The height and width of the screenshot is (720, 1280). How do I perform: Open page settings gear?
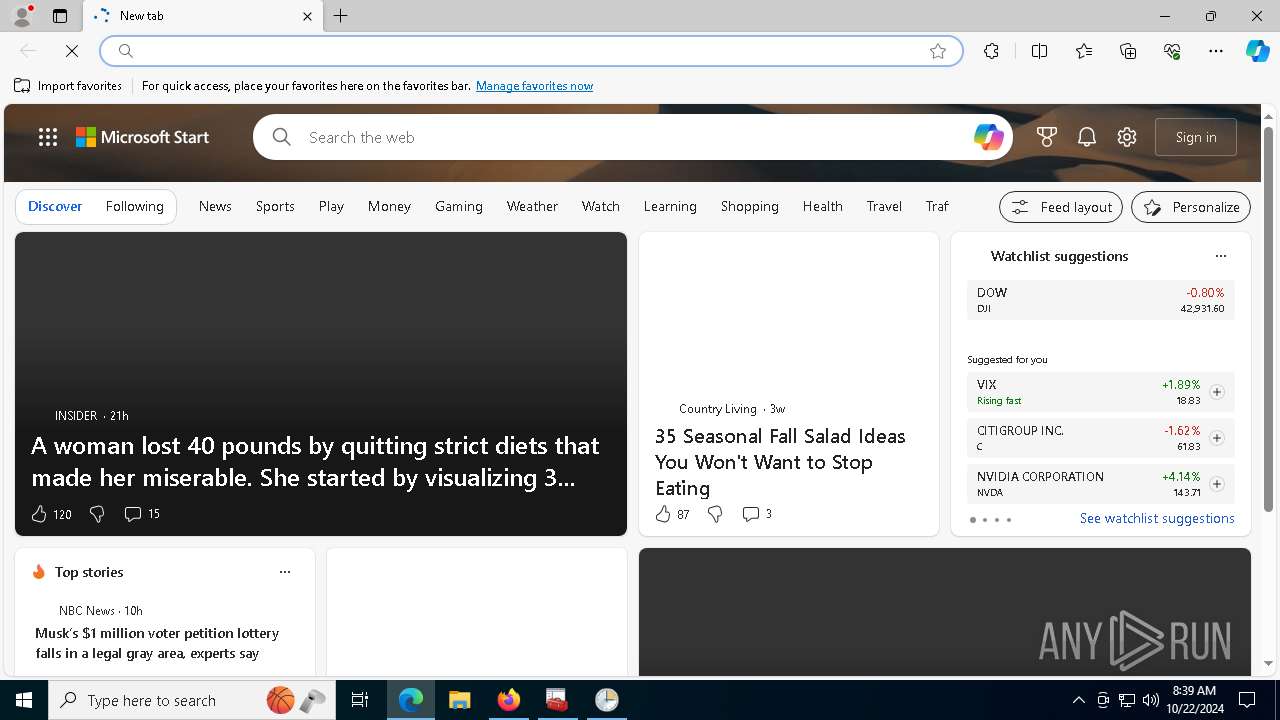pyautogui.click(x=1127, y=137)
